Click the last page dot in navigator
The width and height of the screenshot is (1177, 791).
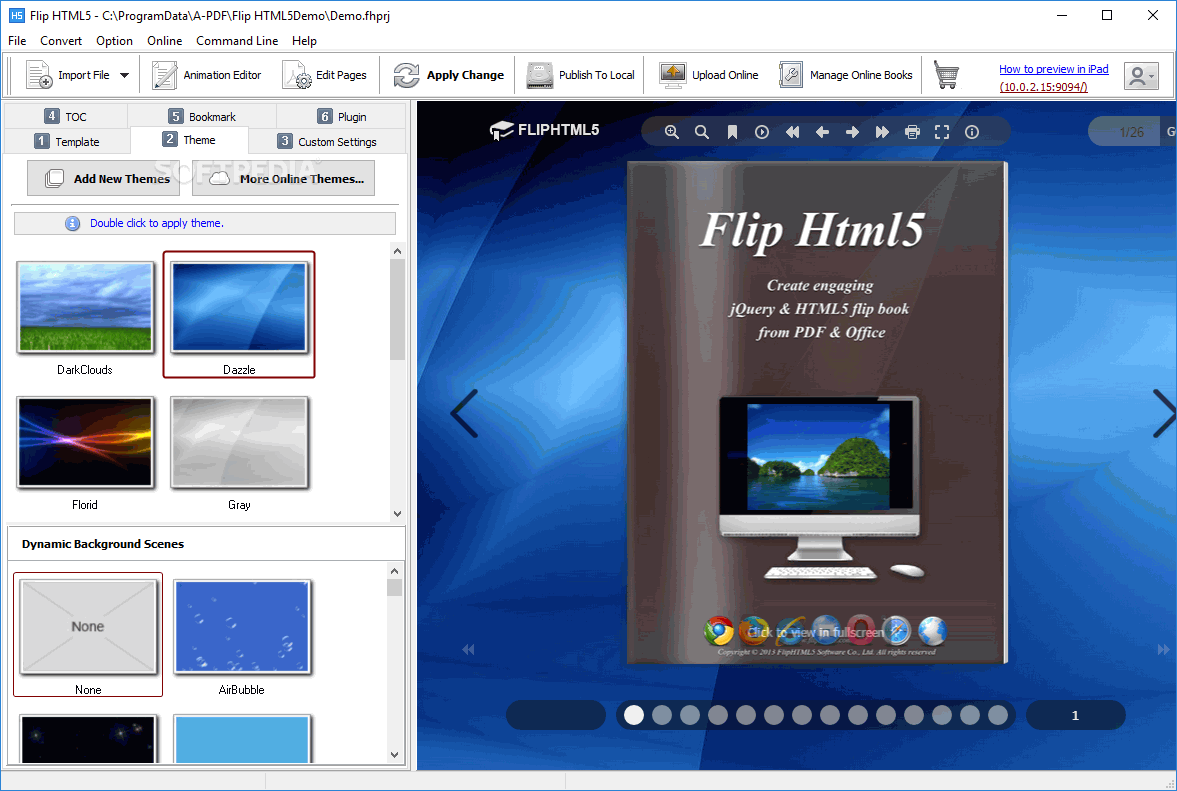[x=998, y=715]
